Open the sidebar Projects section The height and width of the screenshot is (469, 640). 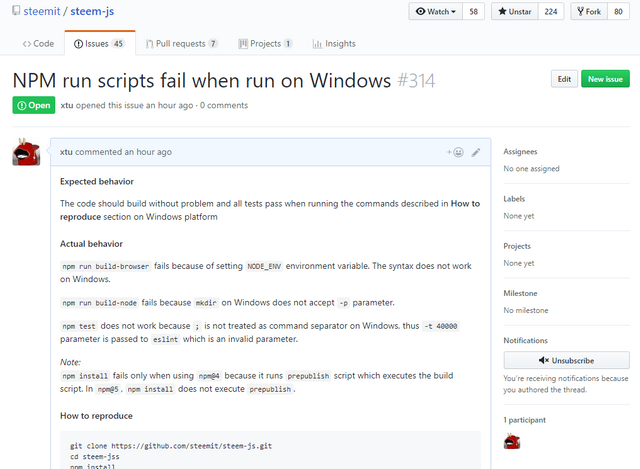click(517, 246)
